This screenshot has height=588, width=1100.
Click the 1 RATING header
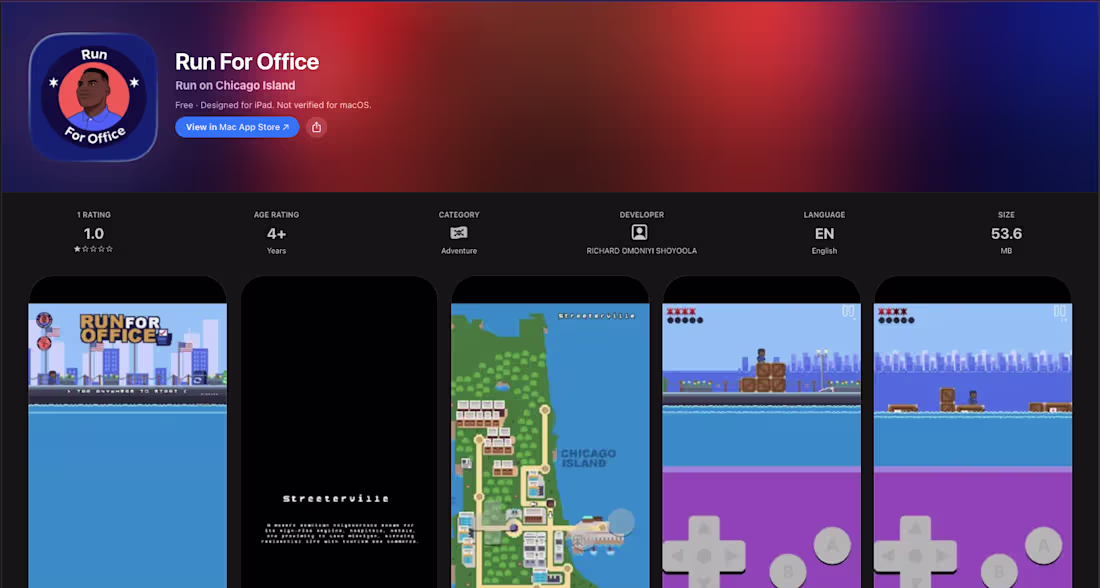tap(93, 215)
